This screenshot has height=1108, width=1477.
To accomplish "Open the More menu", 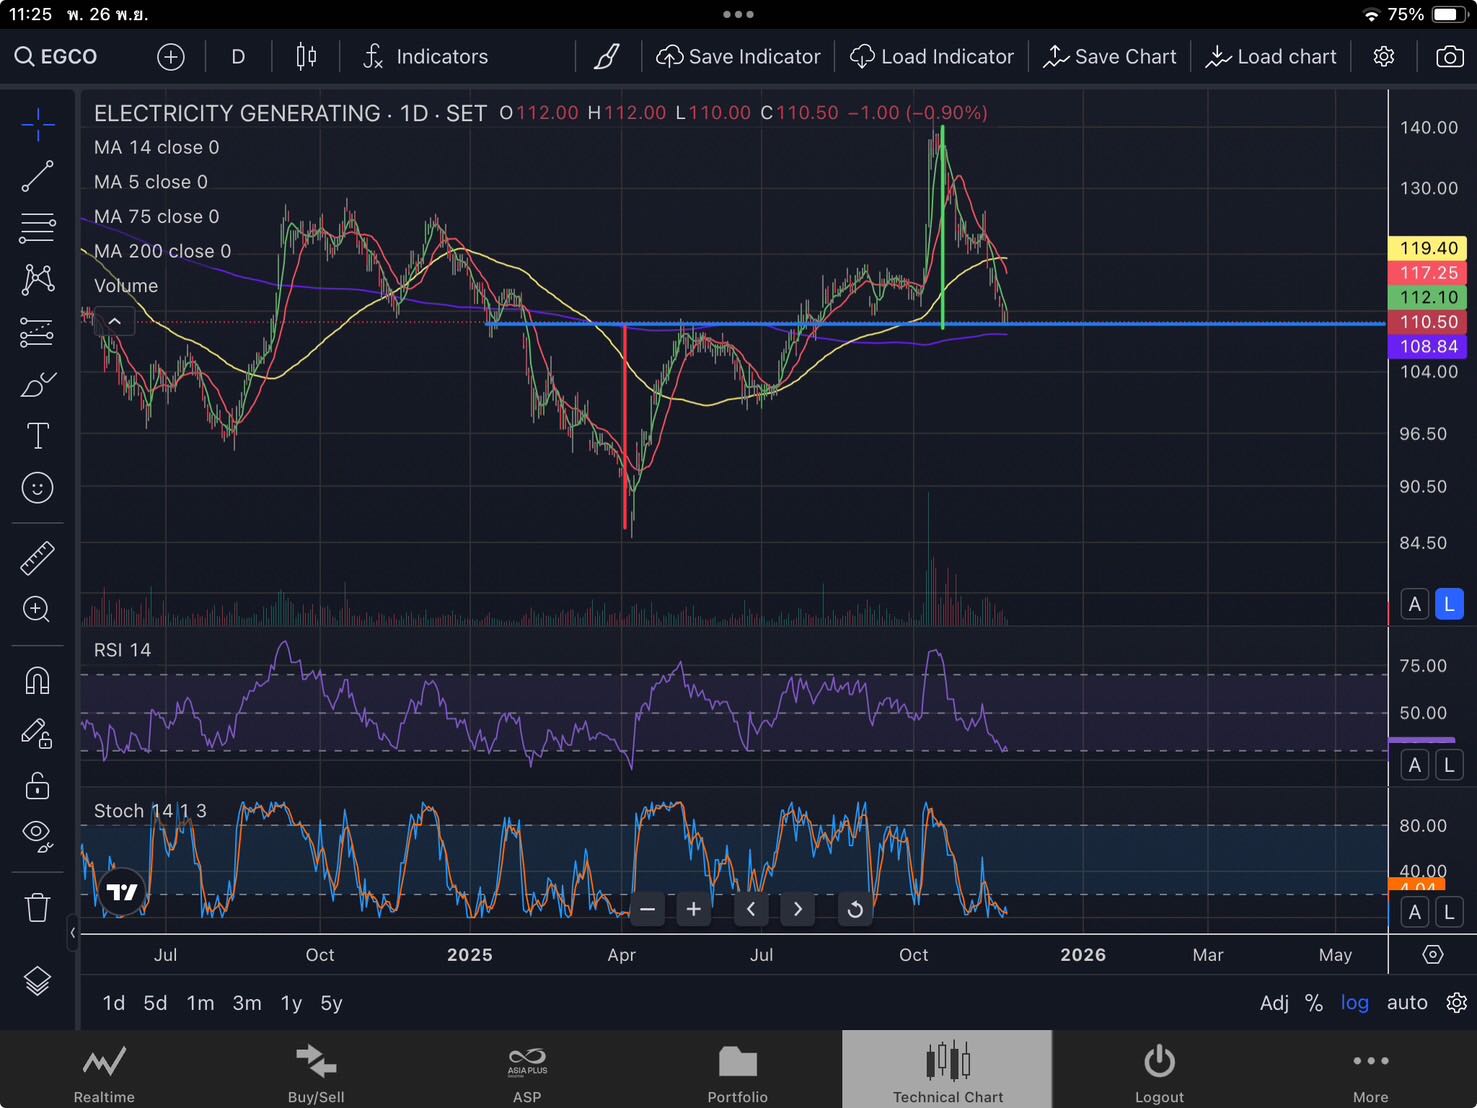I will (x=1370, y=1070).
